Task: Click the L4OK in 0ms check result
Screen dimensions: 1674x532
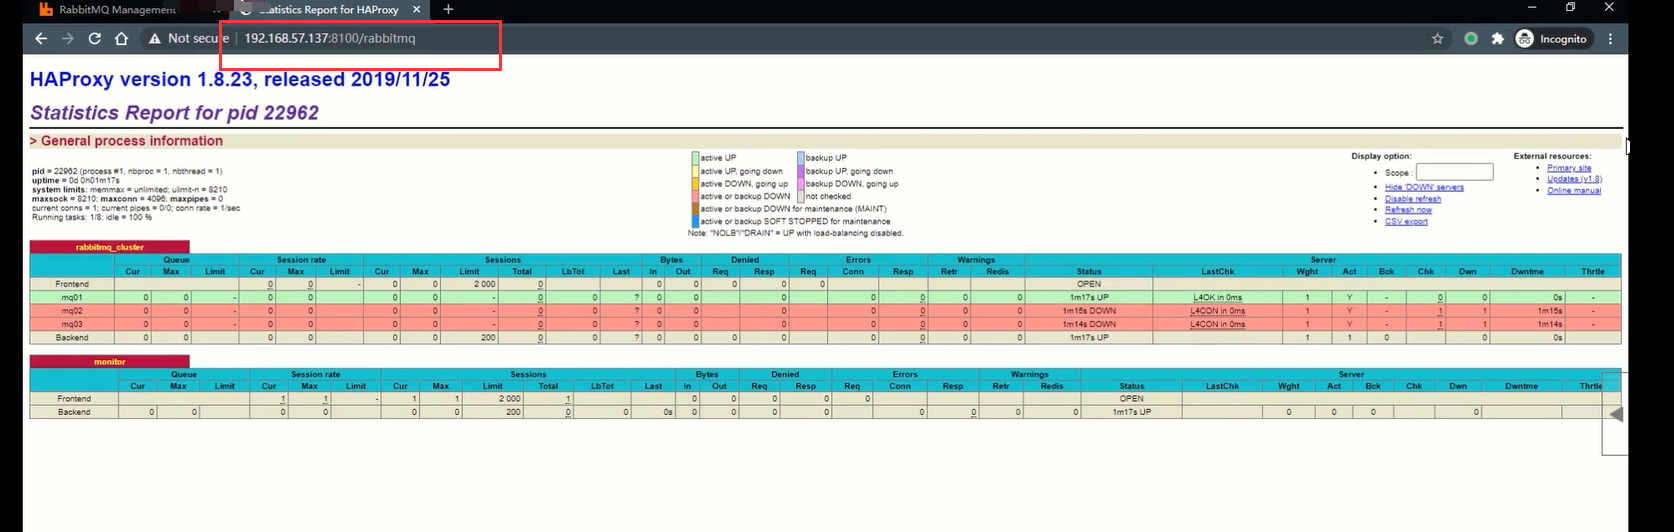Action: point(1217,297)
